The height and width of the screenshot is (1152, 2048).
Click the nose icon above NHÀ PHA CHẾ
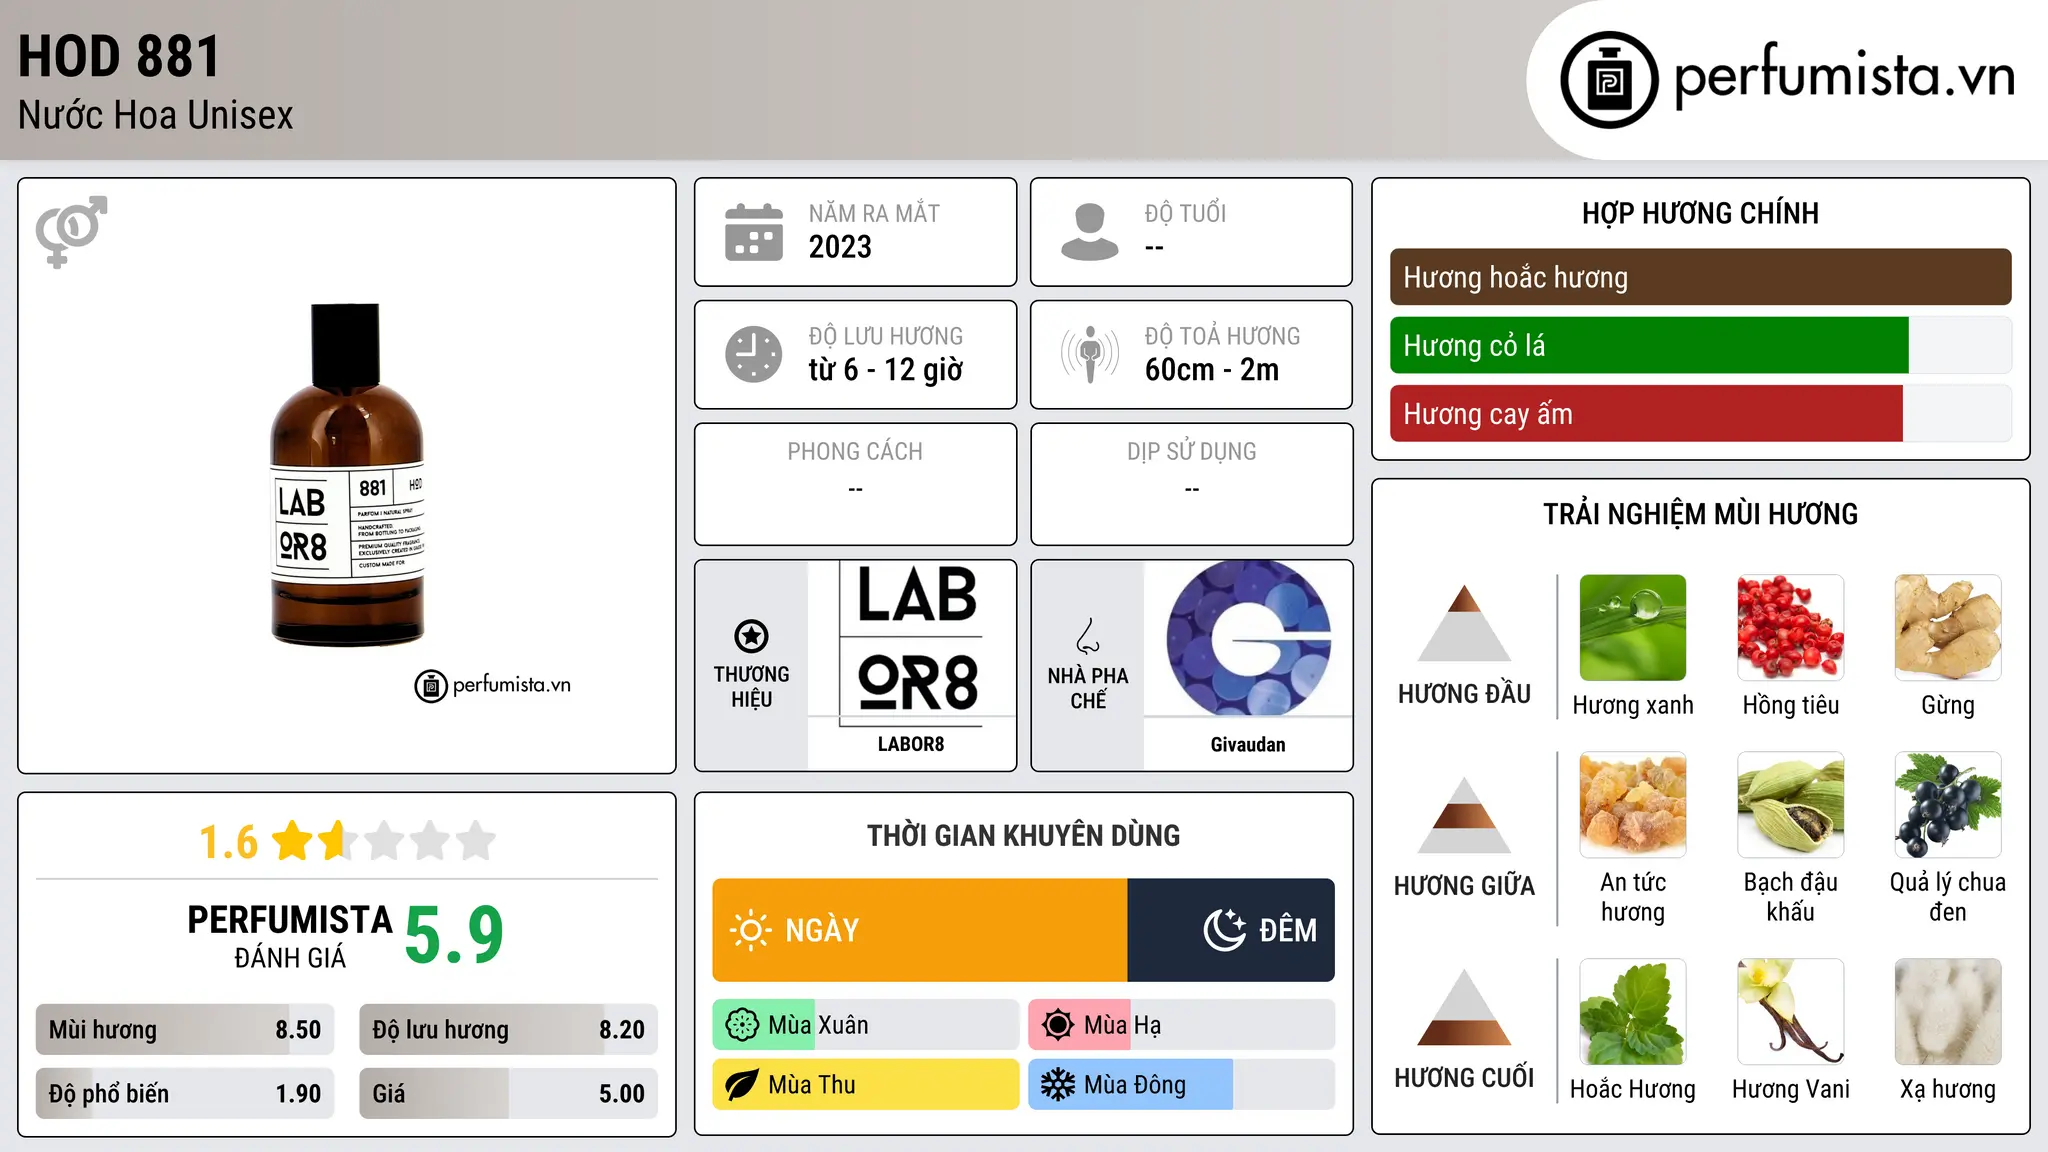[1088, 636]
